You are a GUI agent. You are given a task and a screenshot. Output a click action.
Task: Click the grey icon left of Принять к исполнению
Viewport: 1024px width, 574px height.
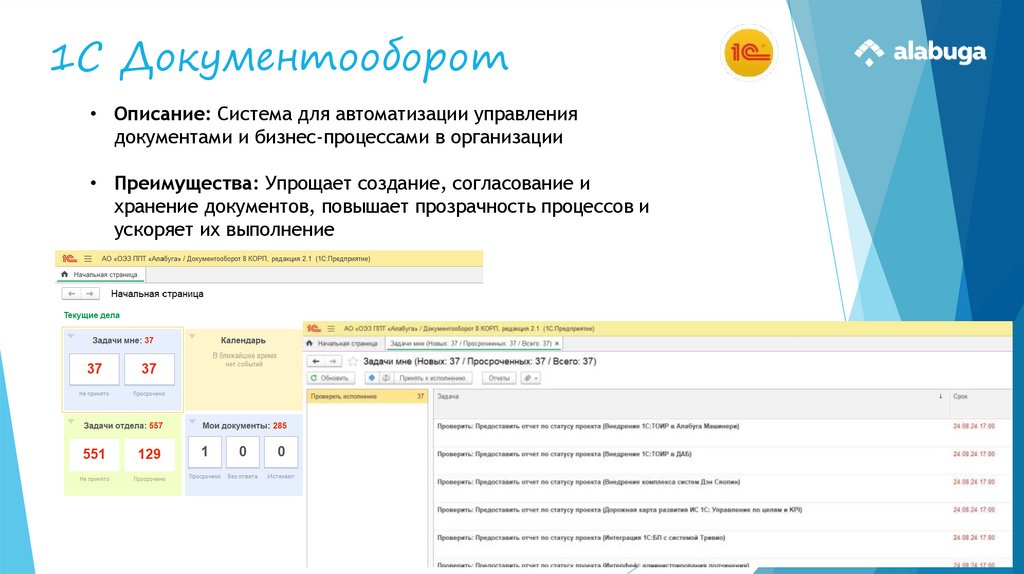(386, 378)
